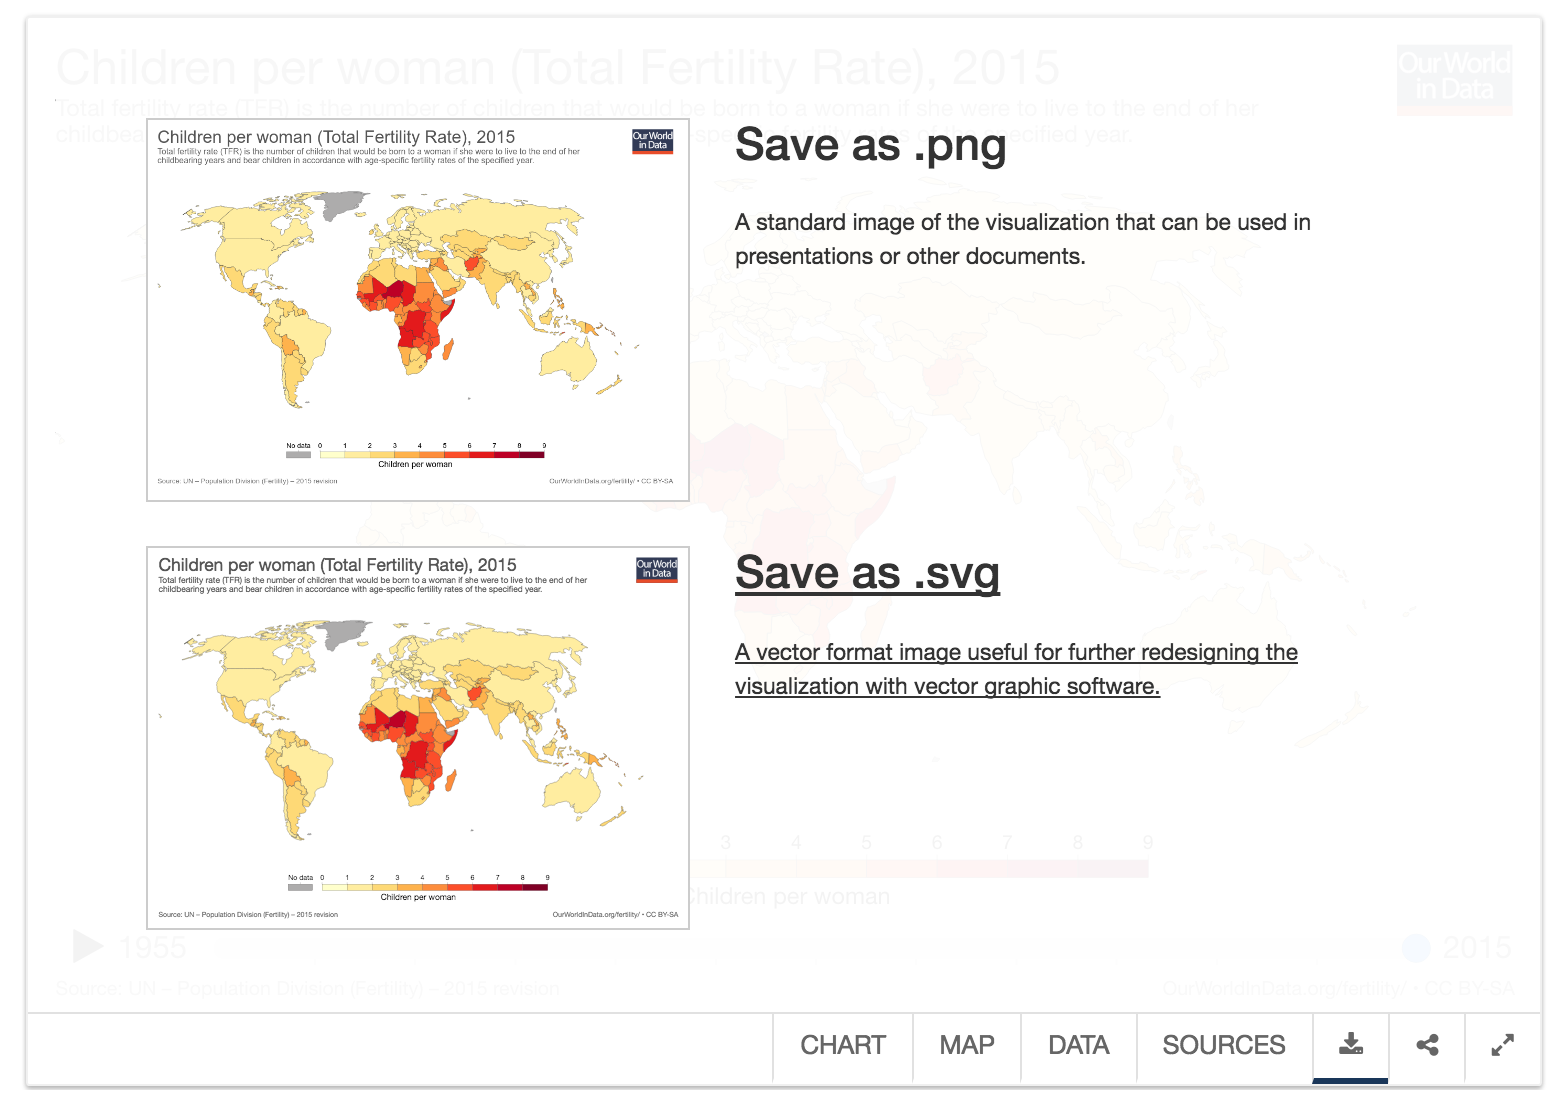
Task: Select the SVG map preview thumbnail
Action: [x=418, y=738]
